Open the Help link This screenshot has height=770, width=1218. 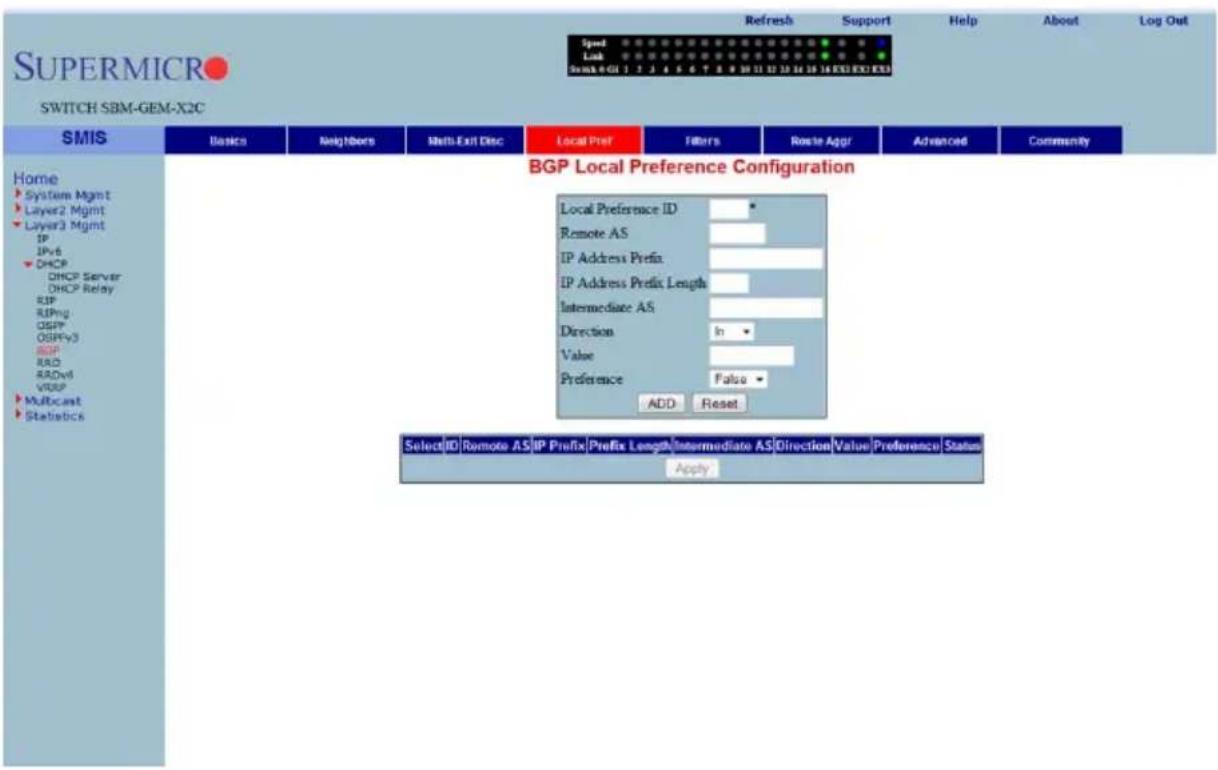(x=964, y=20)
